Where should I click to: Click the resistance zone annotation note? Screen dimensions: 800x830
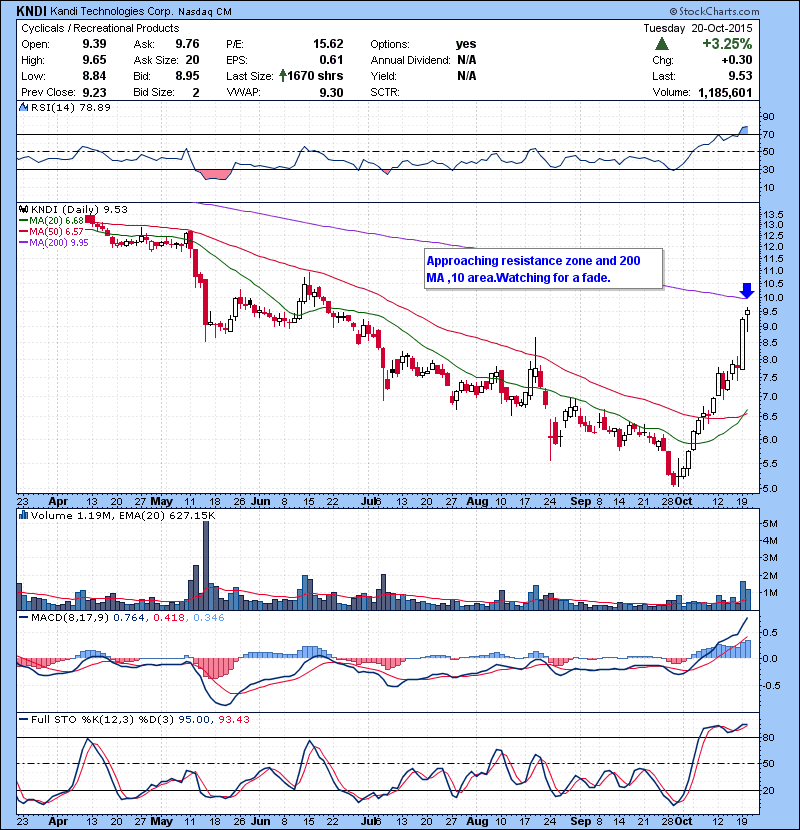coord(543,269)
